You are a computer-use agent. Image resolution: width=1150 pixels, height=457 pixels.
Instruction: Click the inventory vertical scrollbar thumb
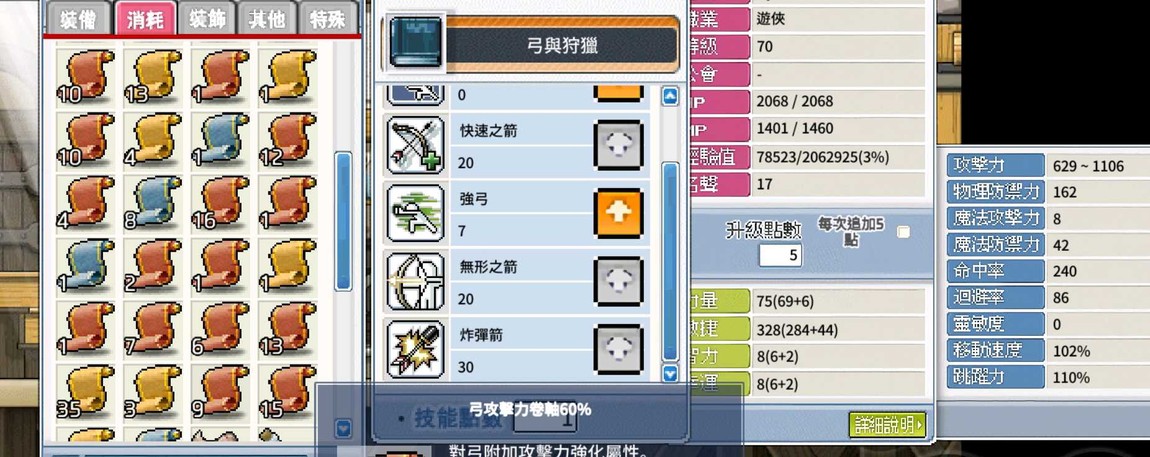(343, 221)
